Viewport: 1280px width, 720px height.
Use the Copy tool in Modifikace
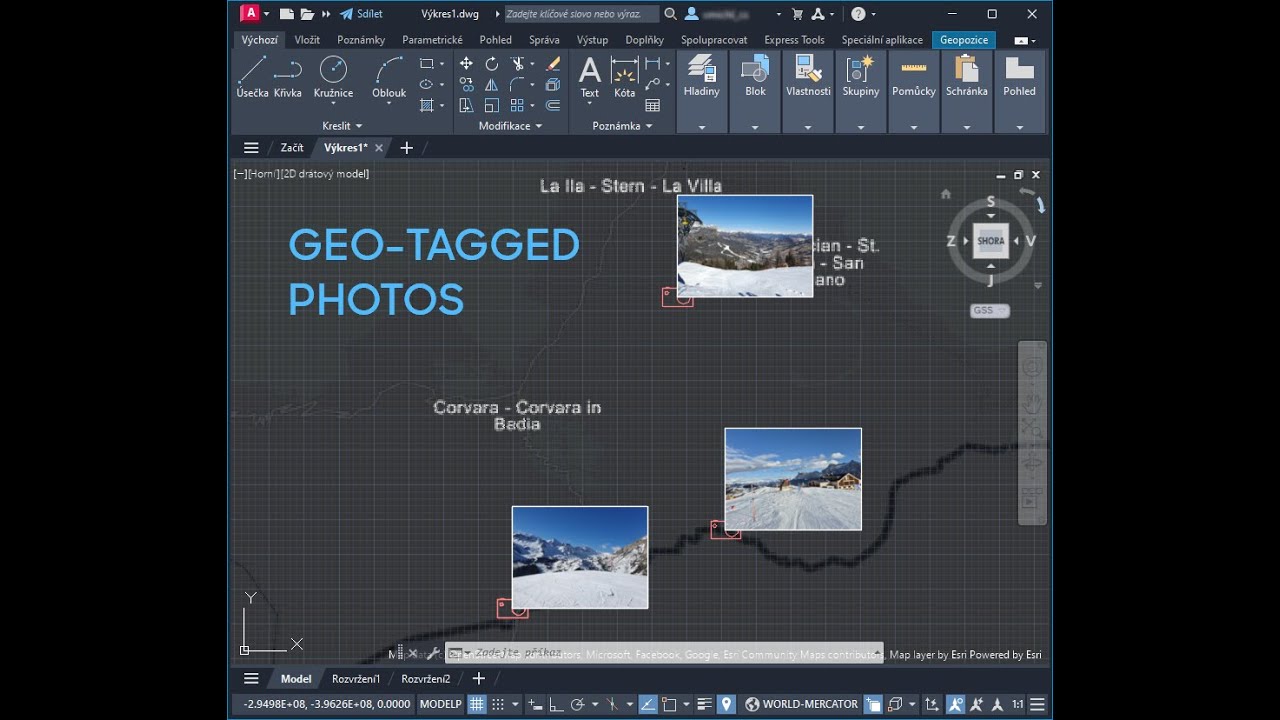[466, 84]
